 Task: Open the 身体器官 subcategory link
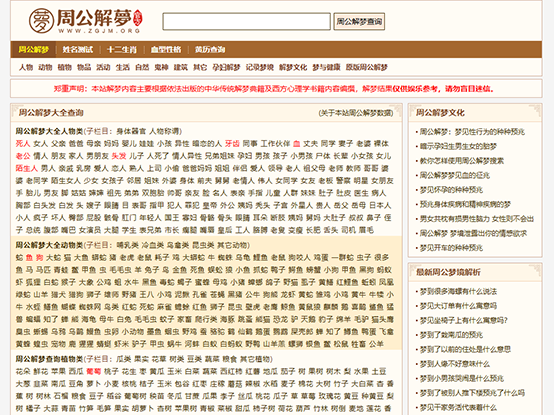[131, 131]
